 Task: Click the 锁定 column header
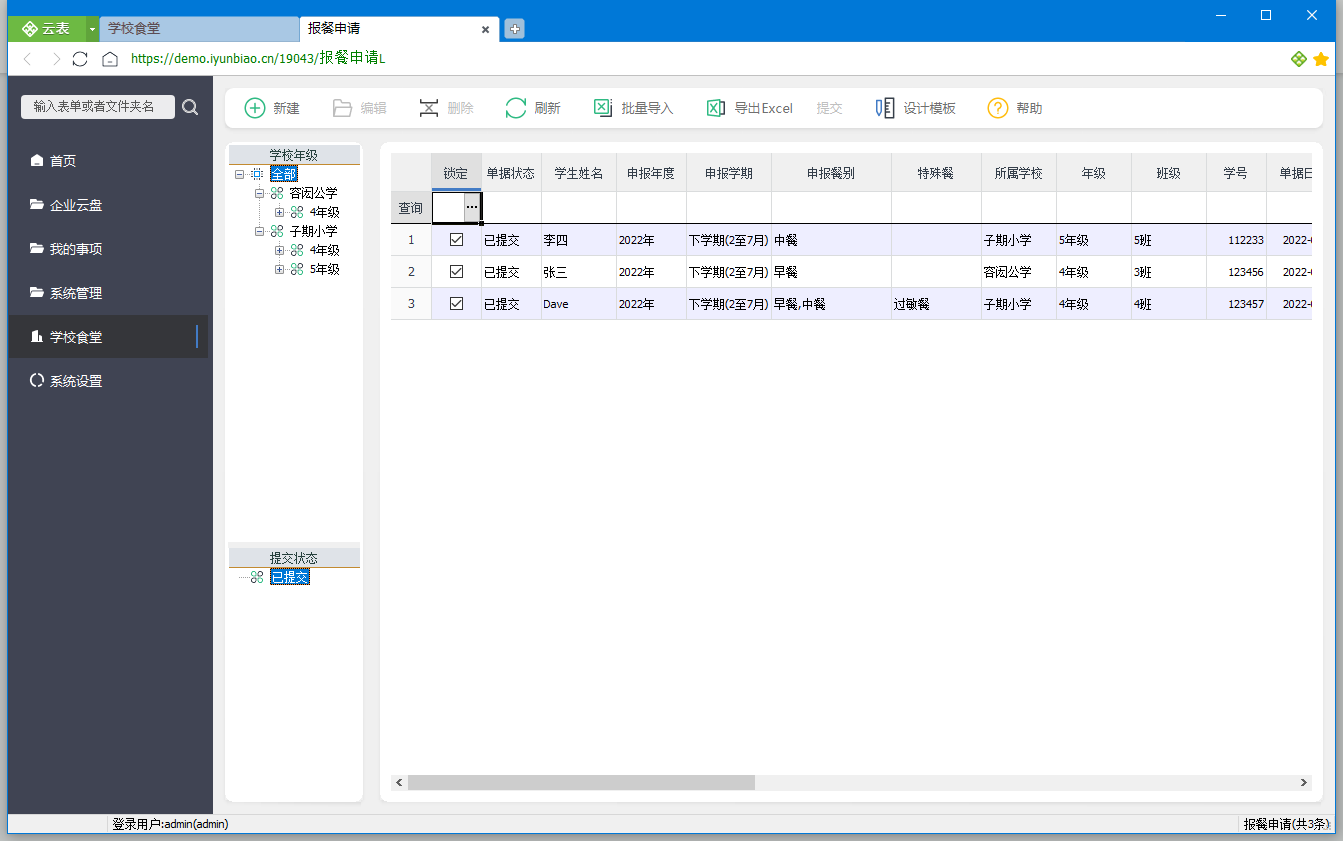(x=456, y=173)
